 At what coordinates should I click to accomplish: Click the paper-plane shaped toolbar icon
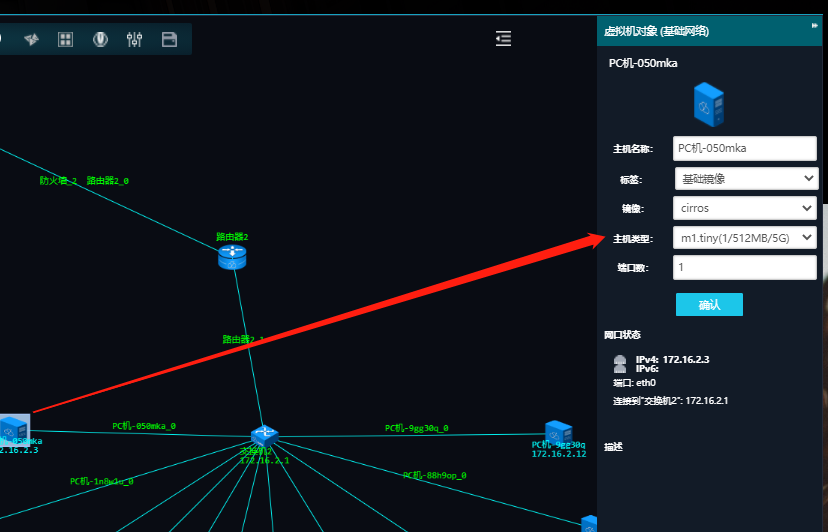pyautogui.click(x=31, y=39)
